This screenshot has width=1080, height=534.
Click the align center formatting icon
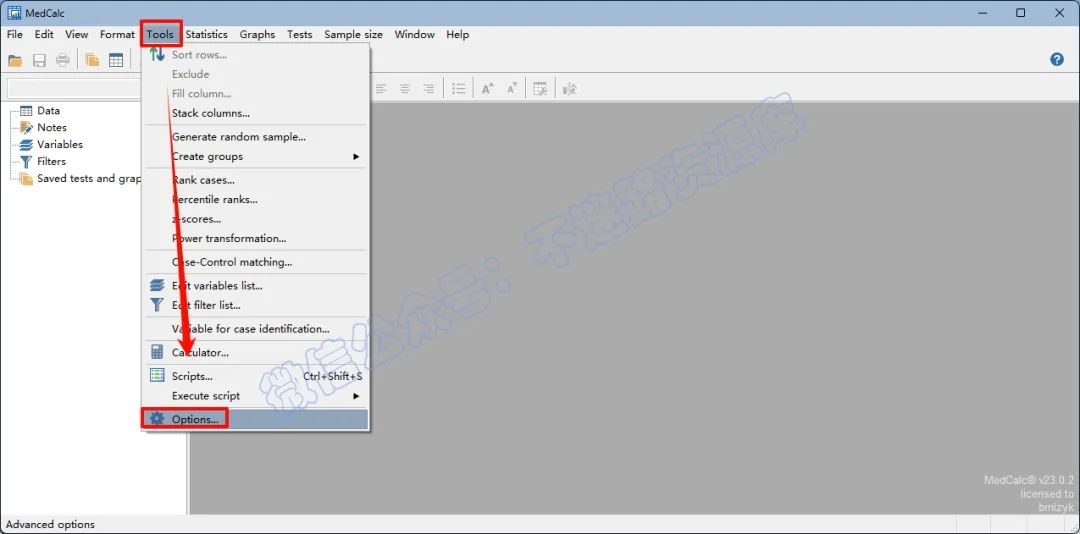[x=405, y=89]
